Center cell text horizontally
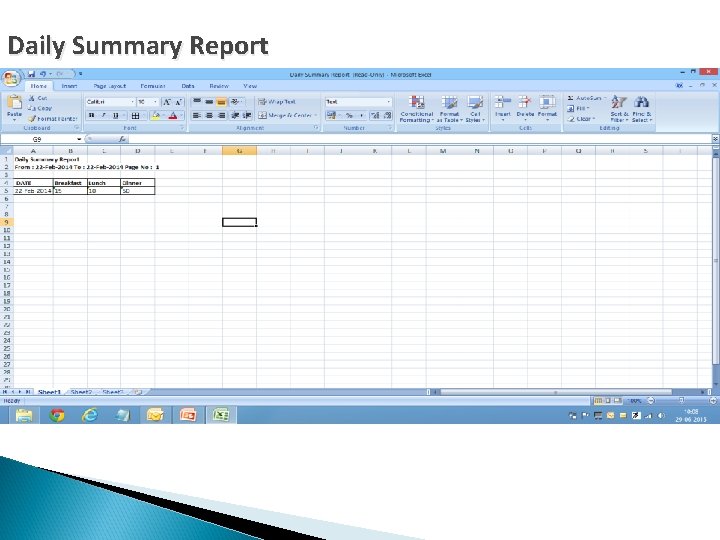 pyautogui.click(x=209, y=115)
